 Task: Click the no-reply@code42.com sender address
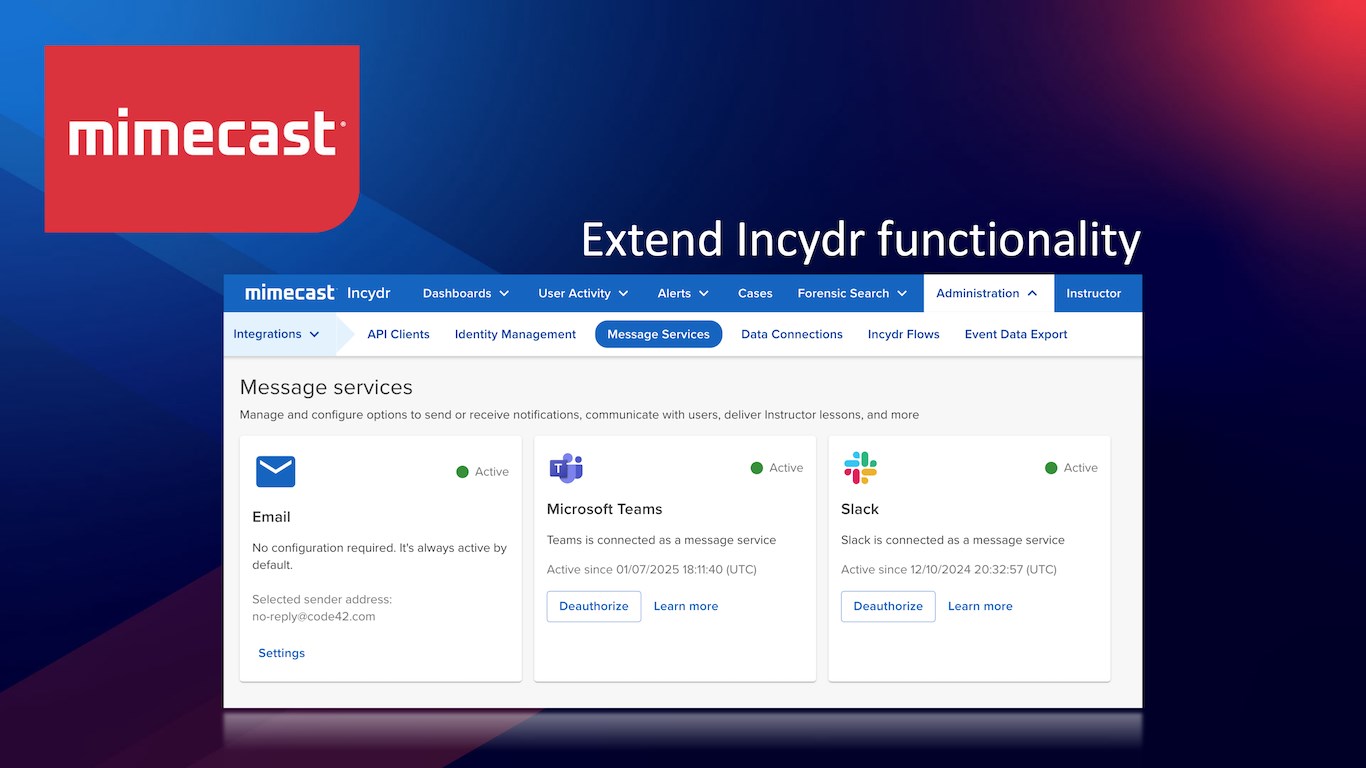314,617
